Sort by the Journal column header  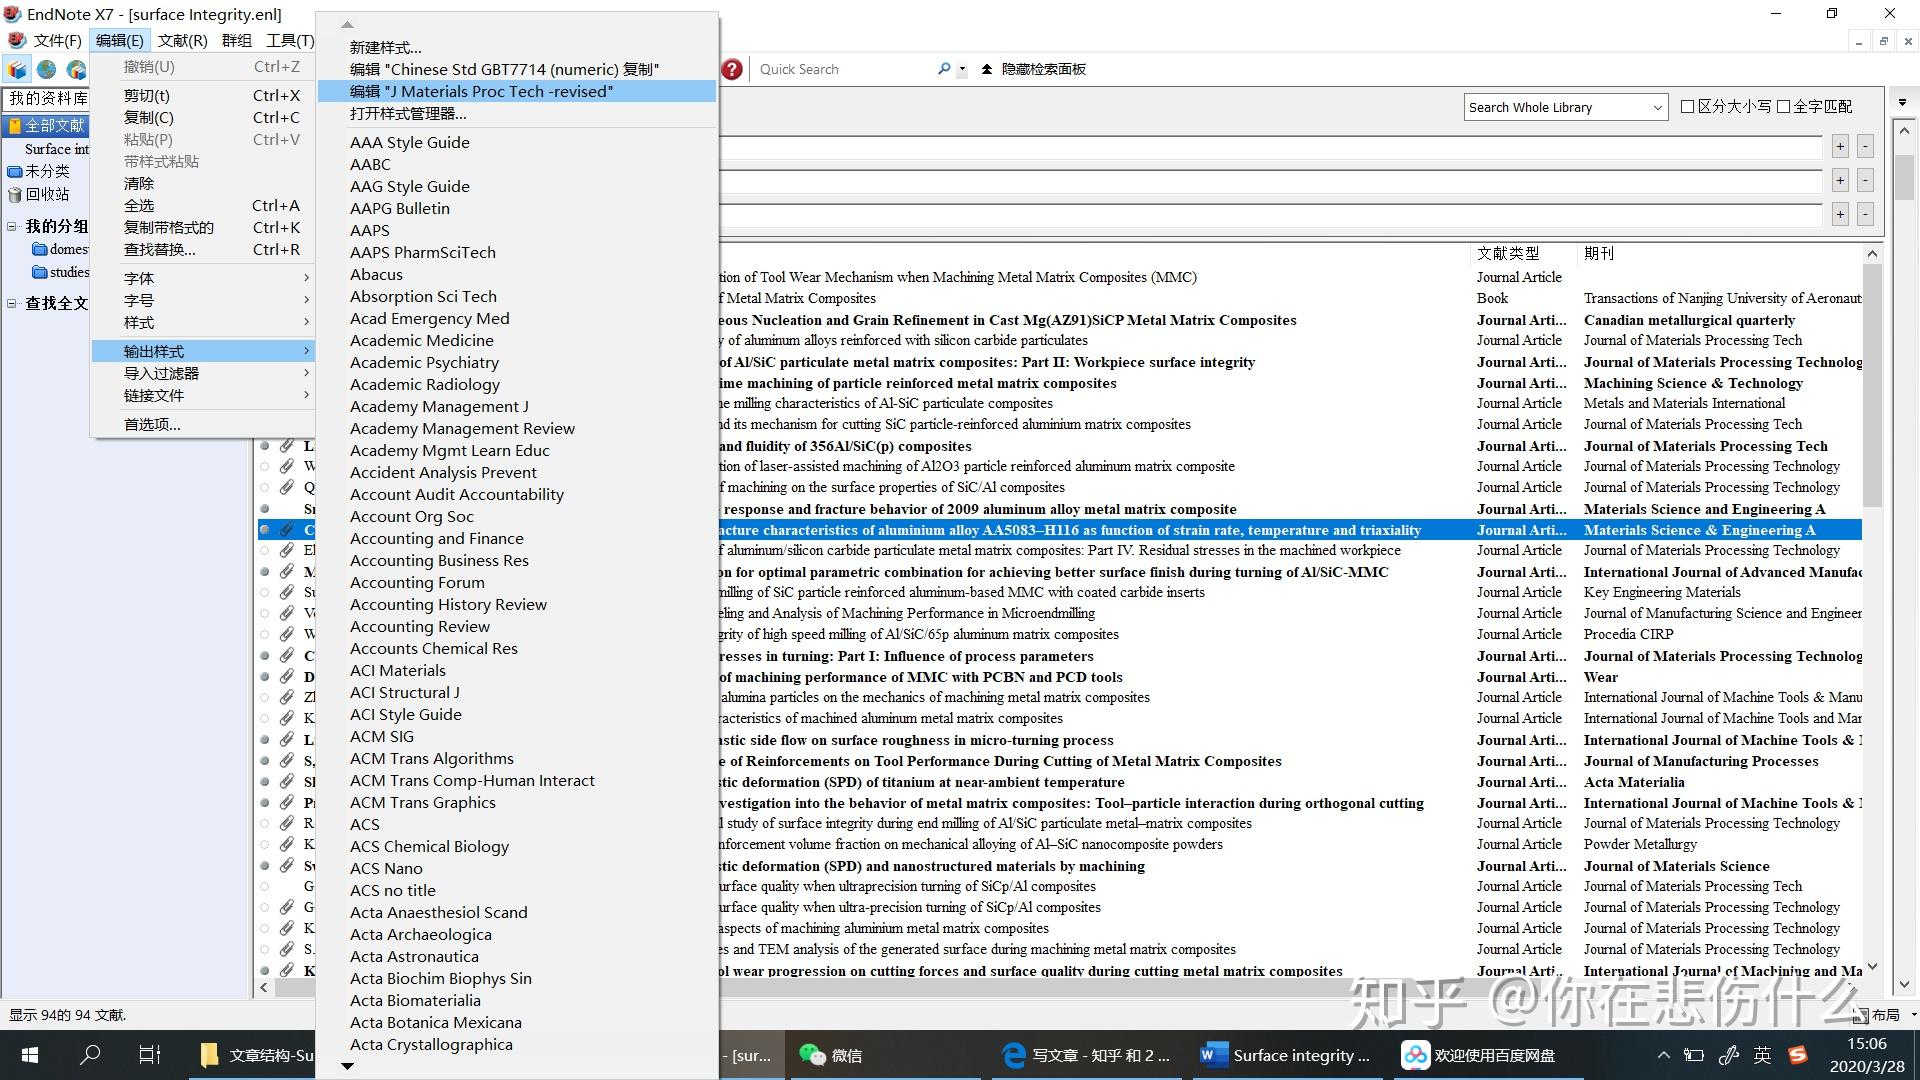tap(1722, 253)
